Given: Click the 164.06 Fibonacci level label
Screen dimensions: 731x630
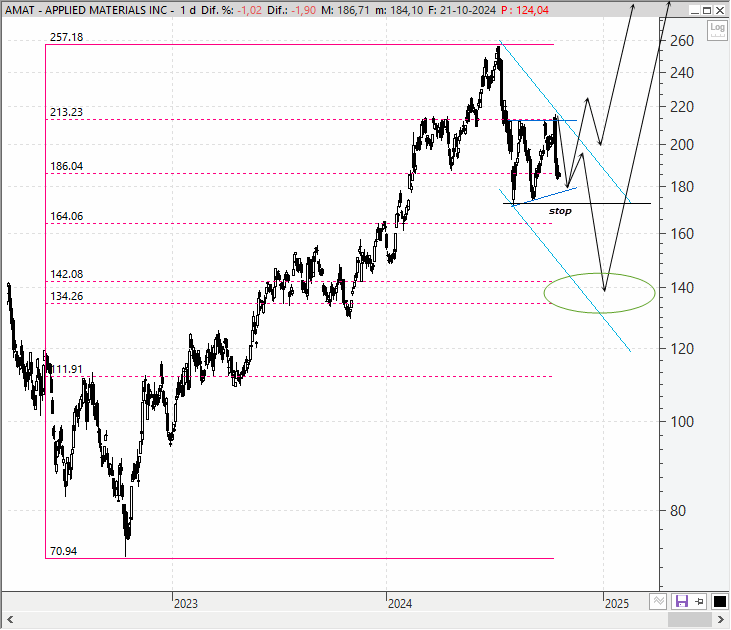Looking at the screenshot, I should tap(67, 216).
